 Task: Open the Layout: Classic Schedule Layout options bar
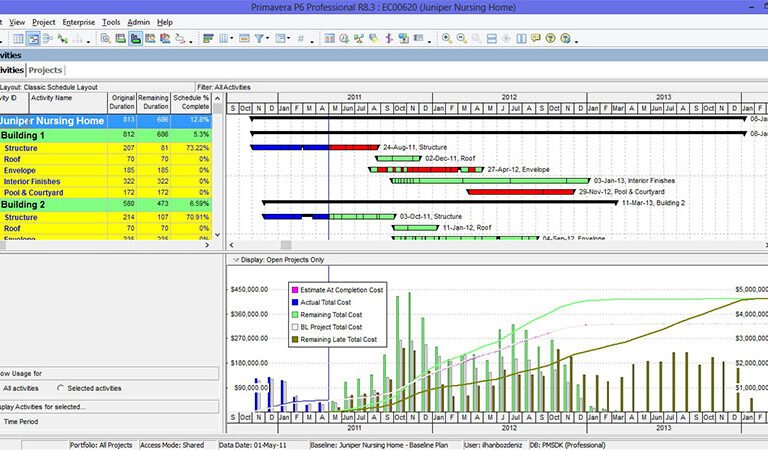pos(97,87)
